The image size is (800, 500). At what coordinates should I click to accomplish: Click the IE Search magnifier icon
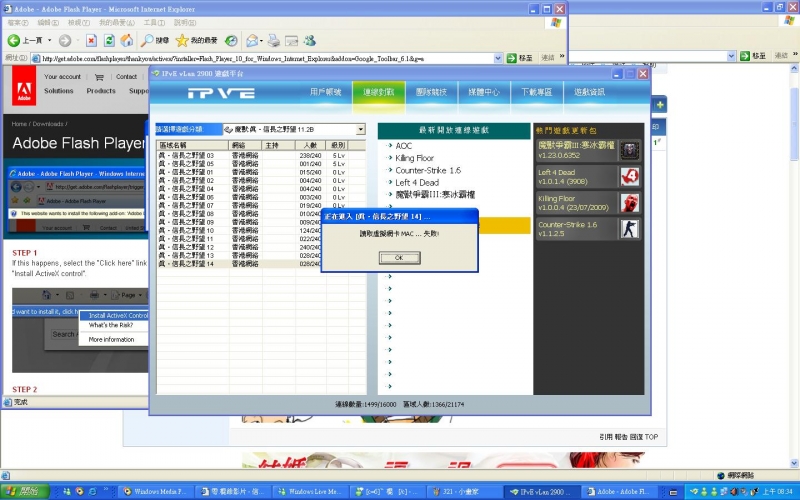tap(147, 40)
